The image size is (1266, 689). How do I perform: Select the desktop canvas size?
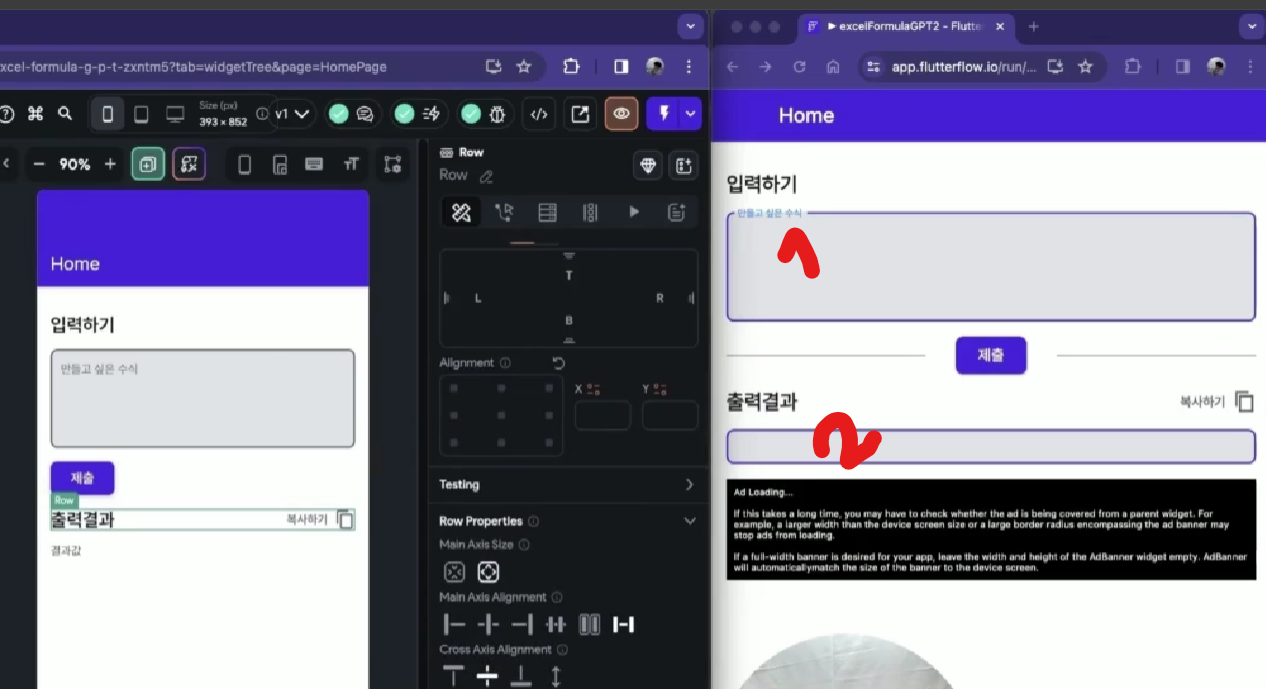(x=175, y=115)
